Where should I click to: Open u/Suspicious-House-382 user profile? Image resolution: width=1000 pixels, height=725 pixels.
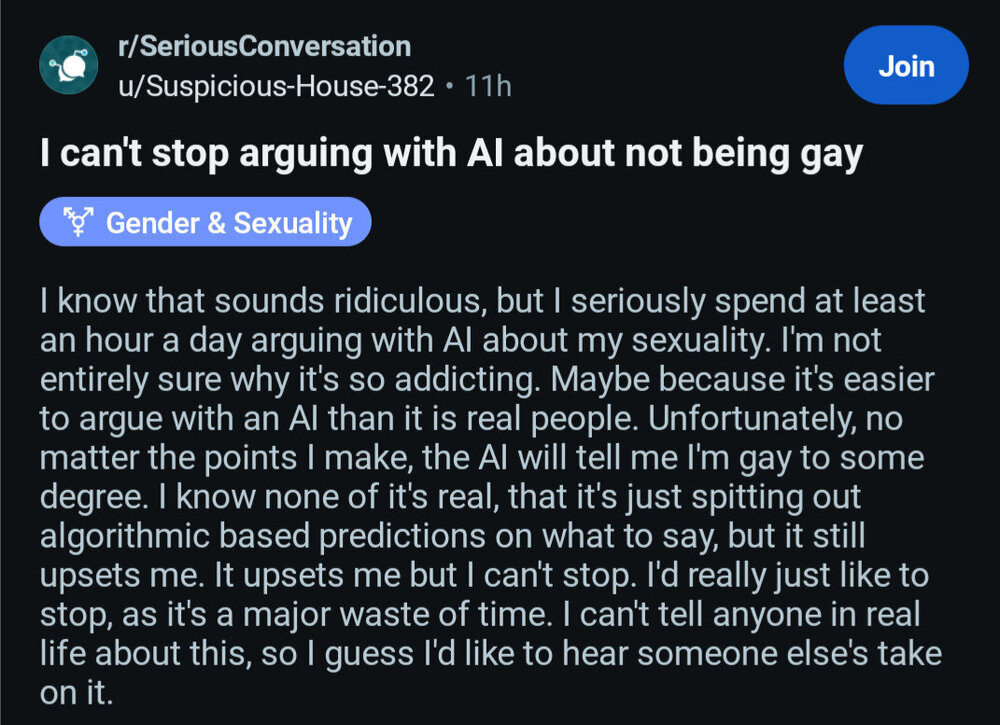pos(275,86)
